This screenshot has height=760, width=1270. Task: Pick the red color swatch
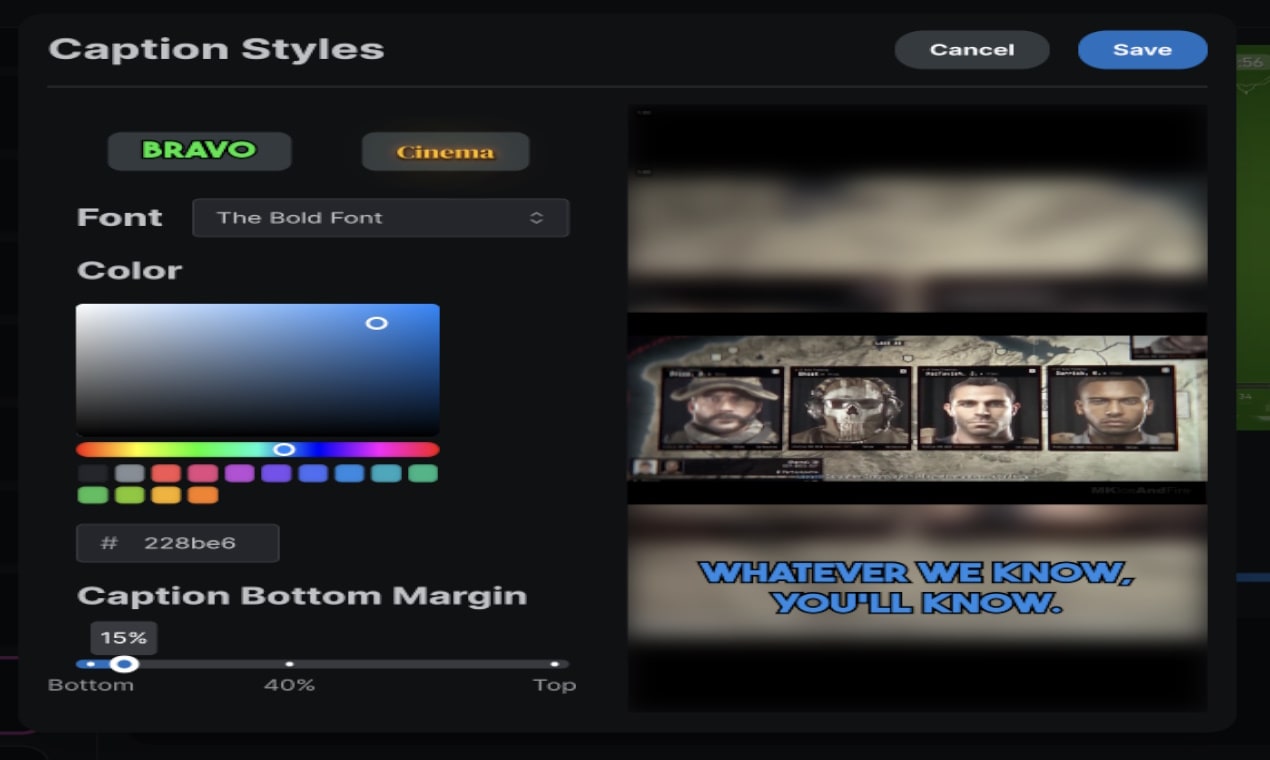(x=166, y=474)
